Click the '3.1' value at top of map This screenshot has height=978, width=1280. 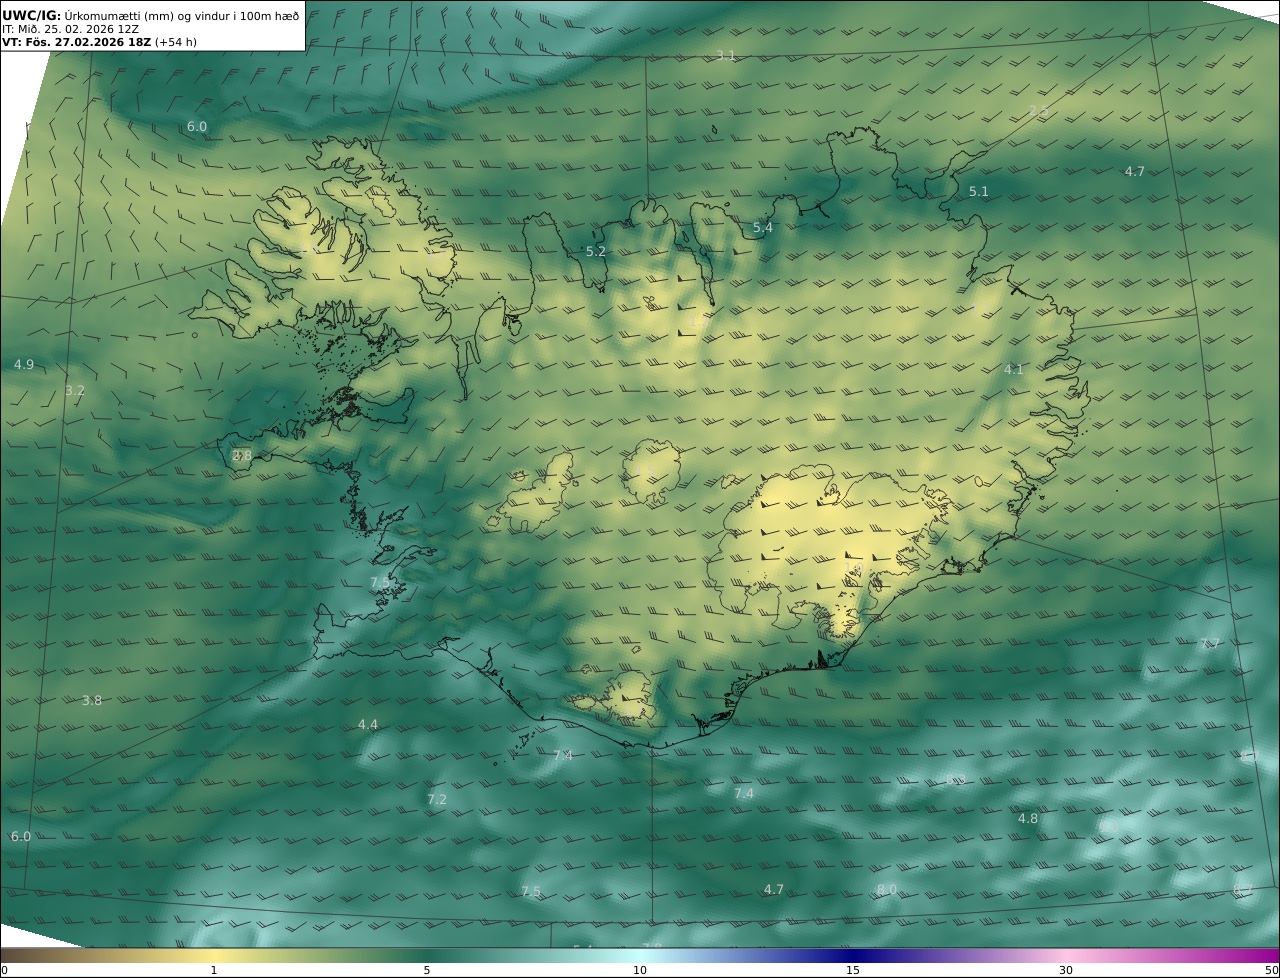726,56
